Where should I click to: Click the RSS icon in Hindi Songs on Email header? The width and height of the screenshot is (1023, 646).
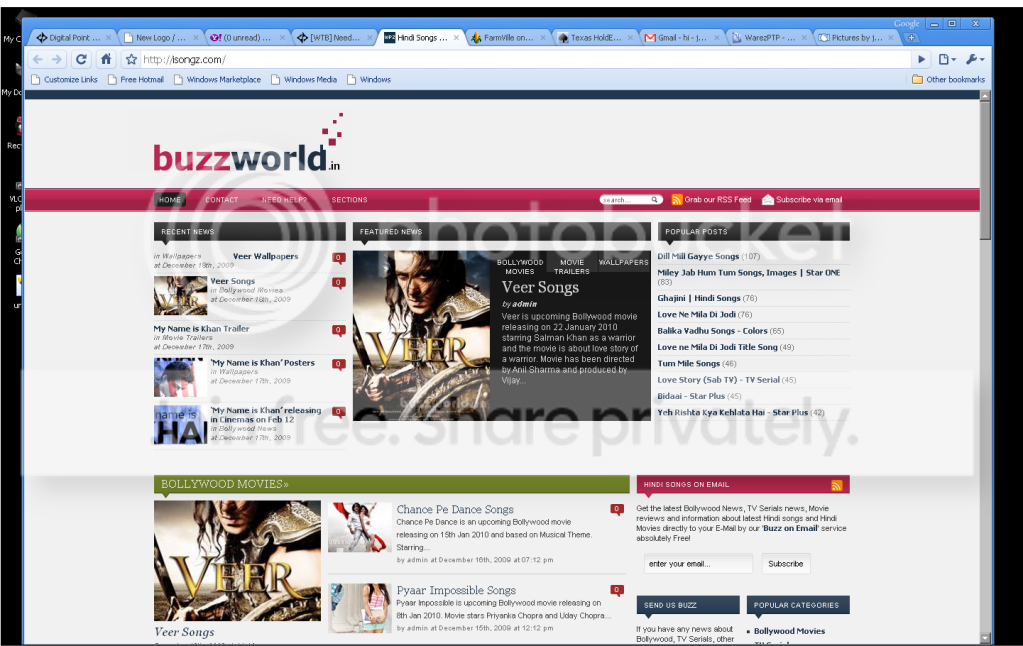point(836,485)
